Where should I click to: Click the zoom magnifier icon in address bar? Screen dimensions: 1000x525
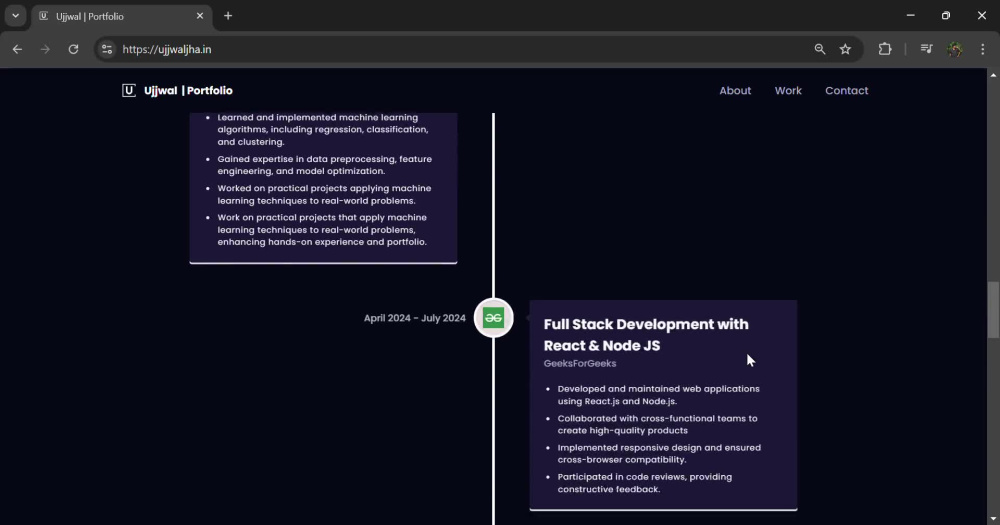click(x=820, y=49)
